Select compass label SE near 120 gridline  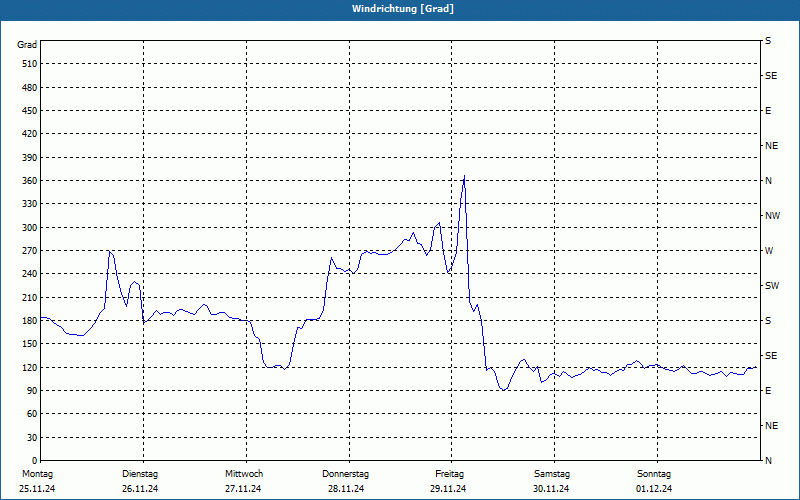(x=771, y=356)
